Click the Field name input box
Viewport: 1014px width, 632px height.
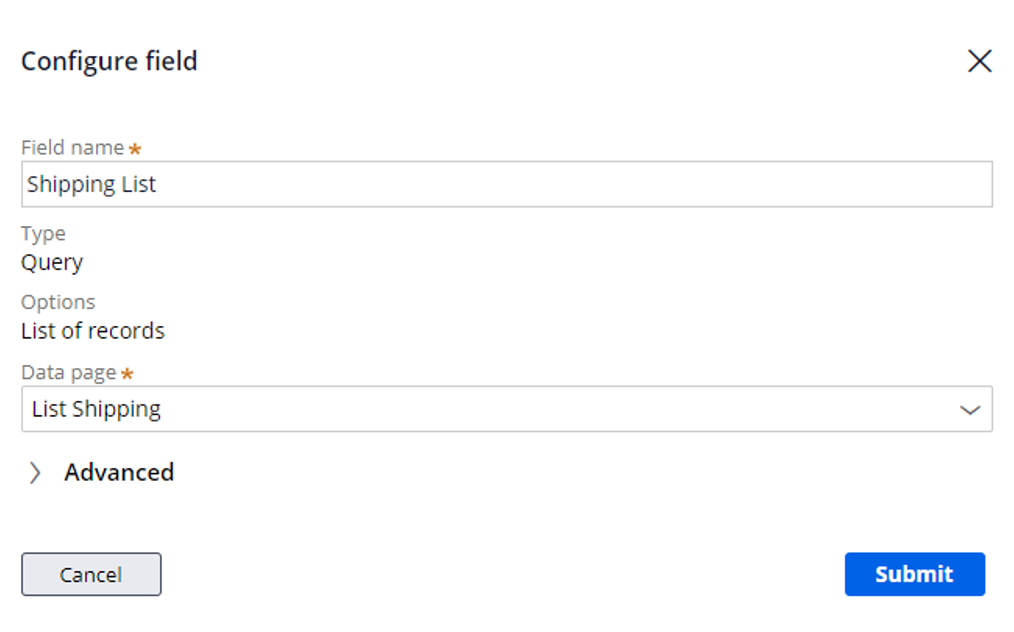[x=506, y=185]
